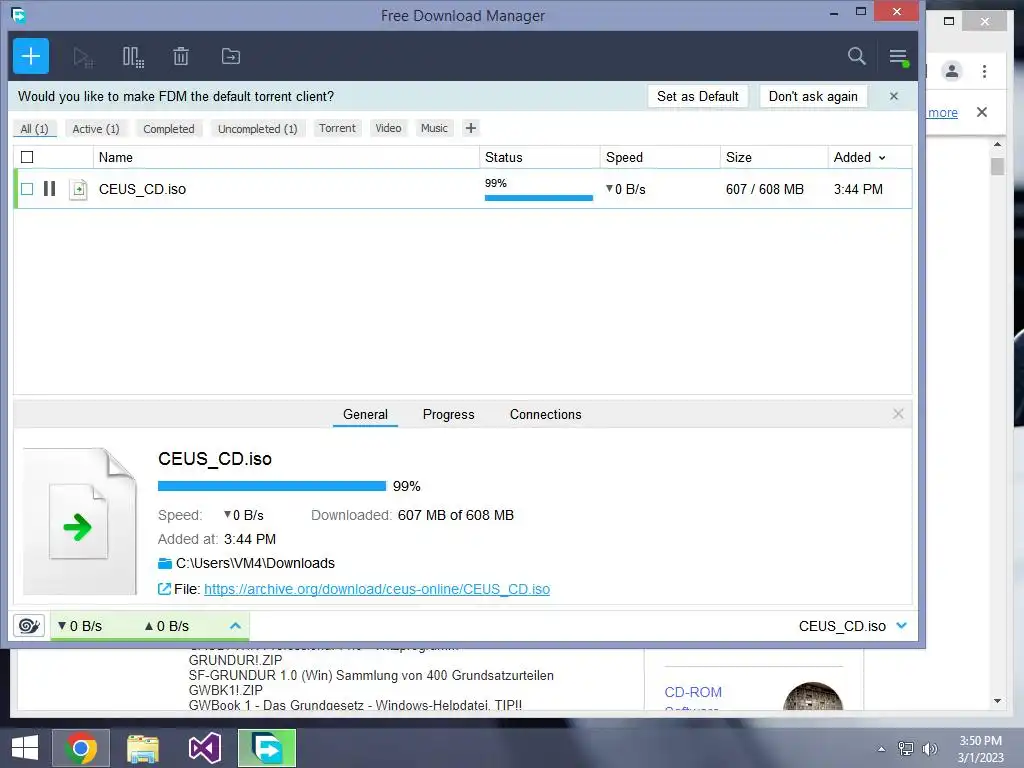Close the browser notification bar X
The height and width of the screenshot is (768, 1024).
(982, 112)
